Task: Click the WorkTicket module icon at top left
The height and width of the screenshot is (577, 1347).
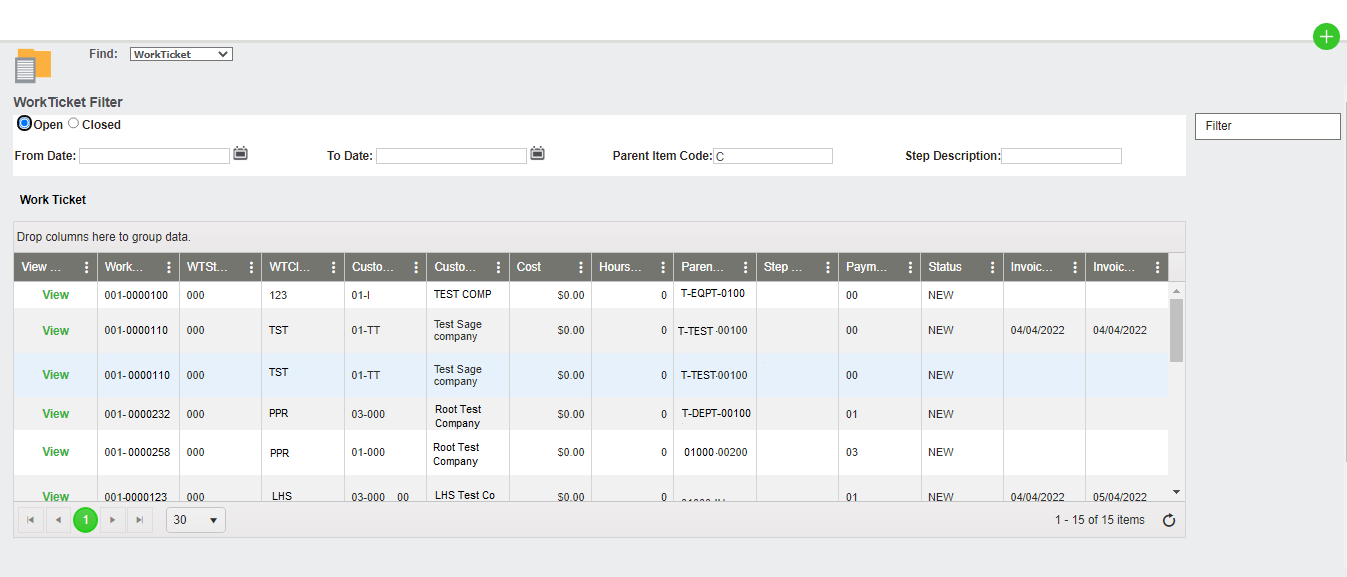Action: 32,65
